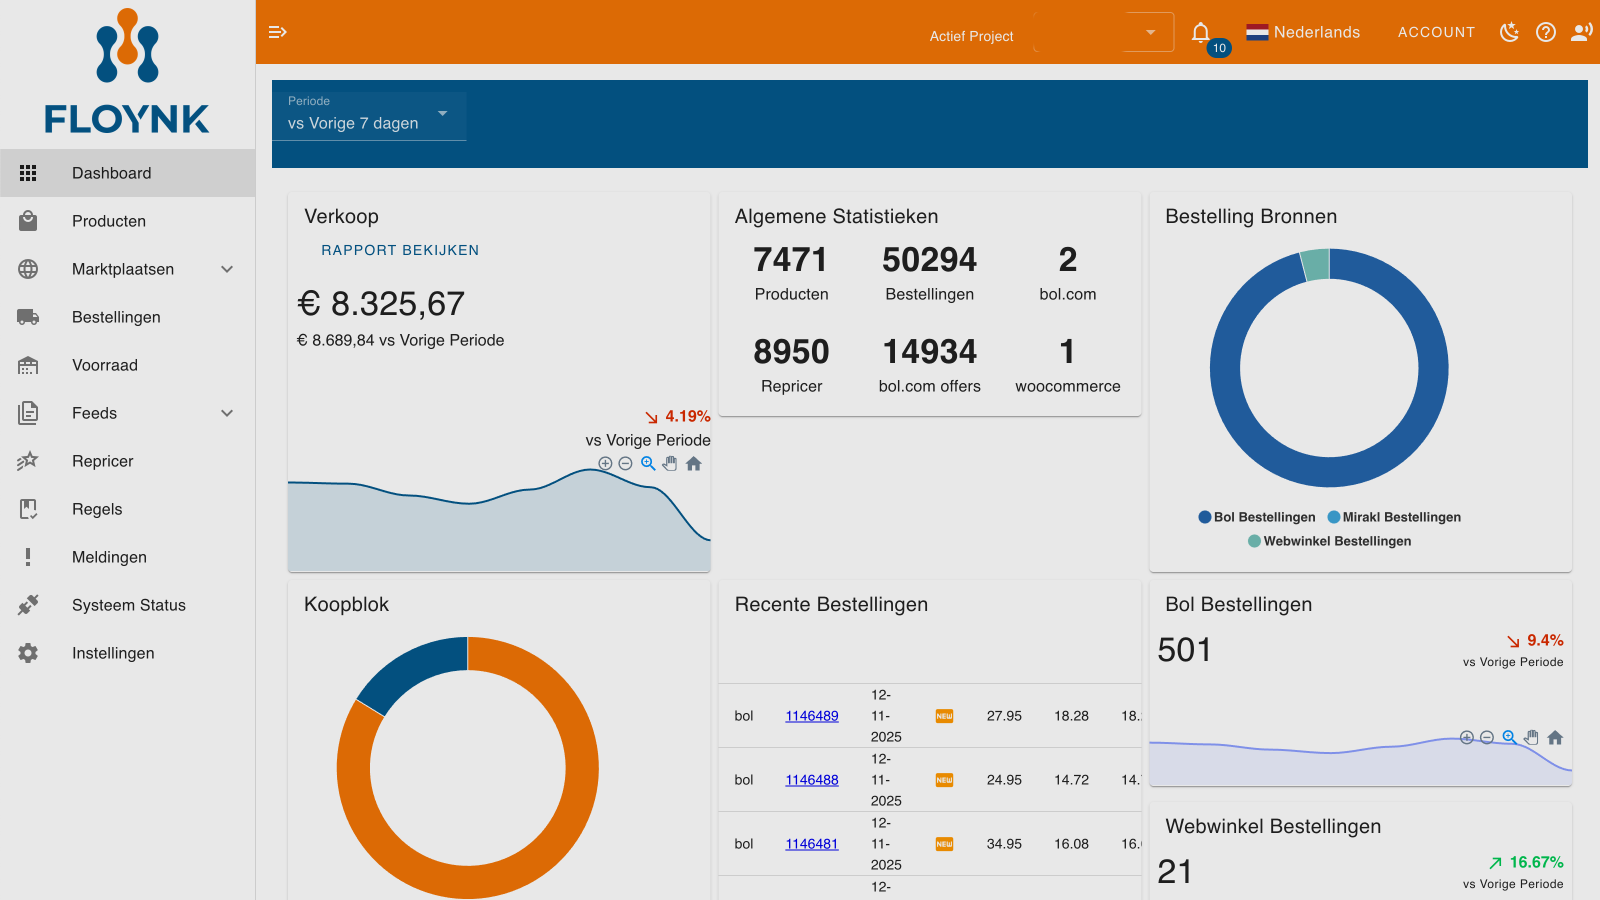Open the Actief Project dropdown
1600x900 pixels.
coord(1104,33)
